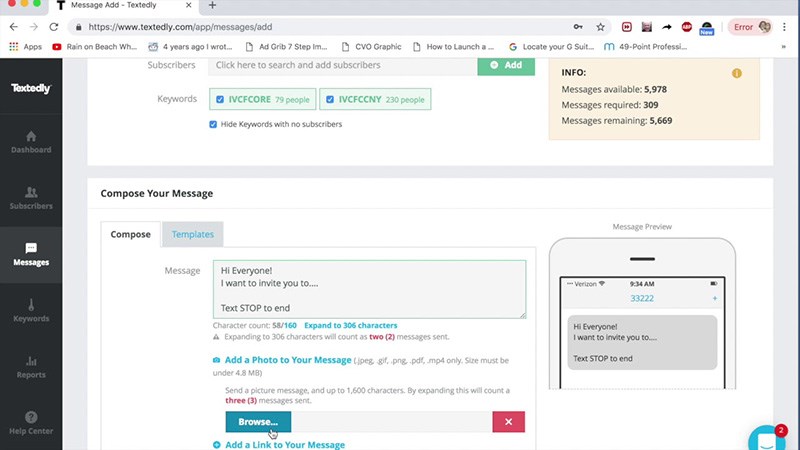Click Expand to 306 characters link
The width and height of the screenshot is (800, 450).
351,326
